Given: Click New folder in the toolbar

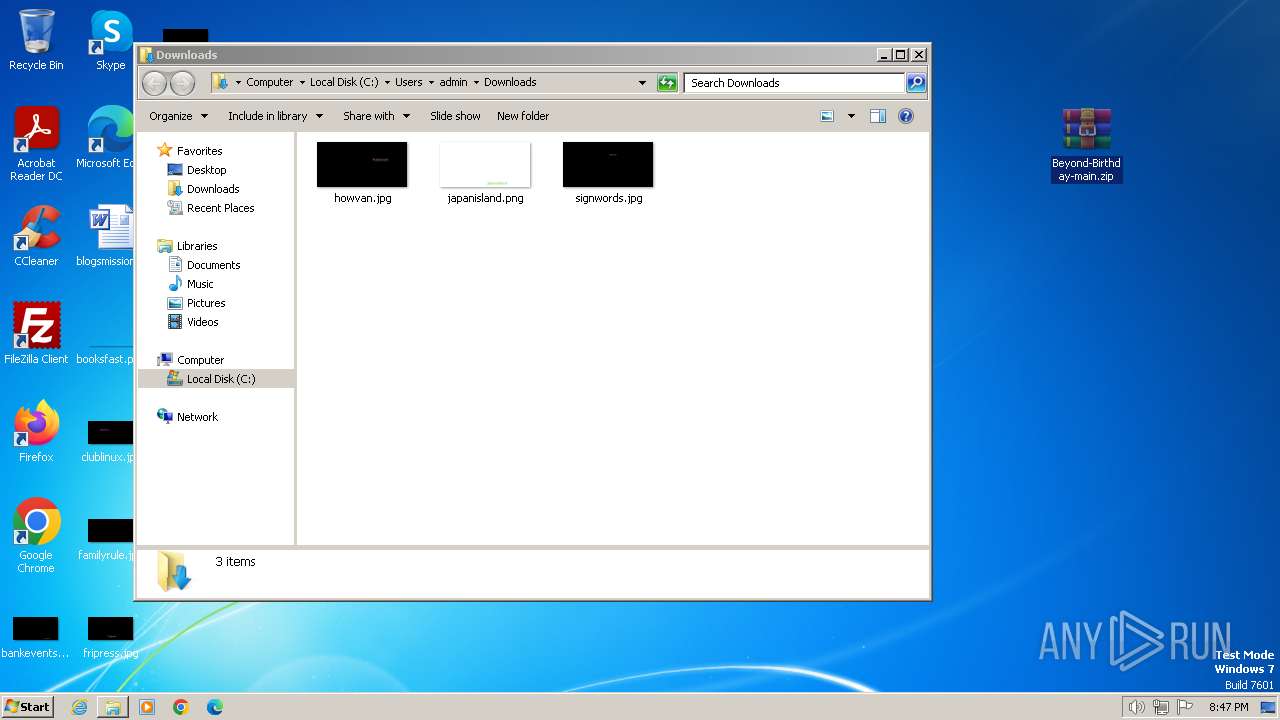Looking at the screenshot, I should 523,116.
